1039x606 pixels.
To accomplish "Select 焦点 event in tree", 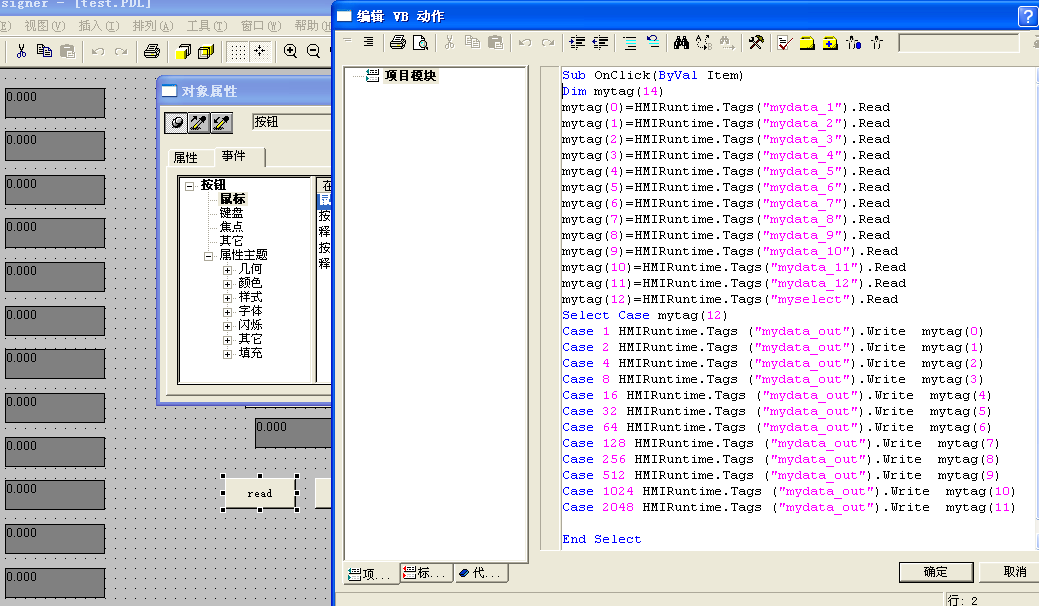I will 231,227.
